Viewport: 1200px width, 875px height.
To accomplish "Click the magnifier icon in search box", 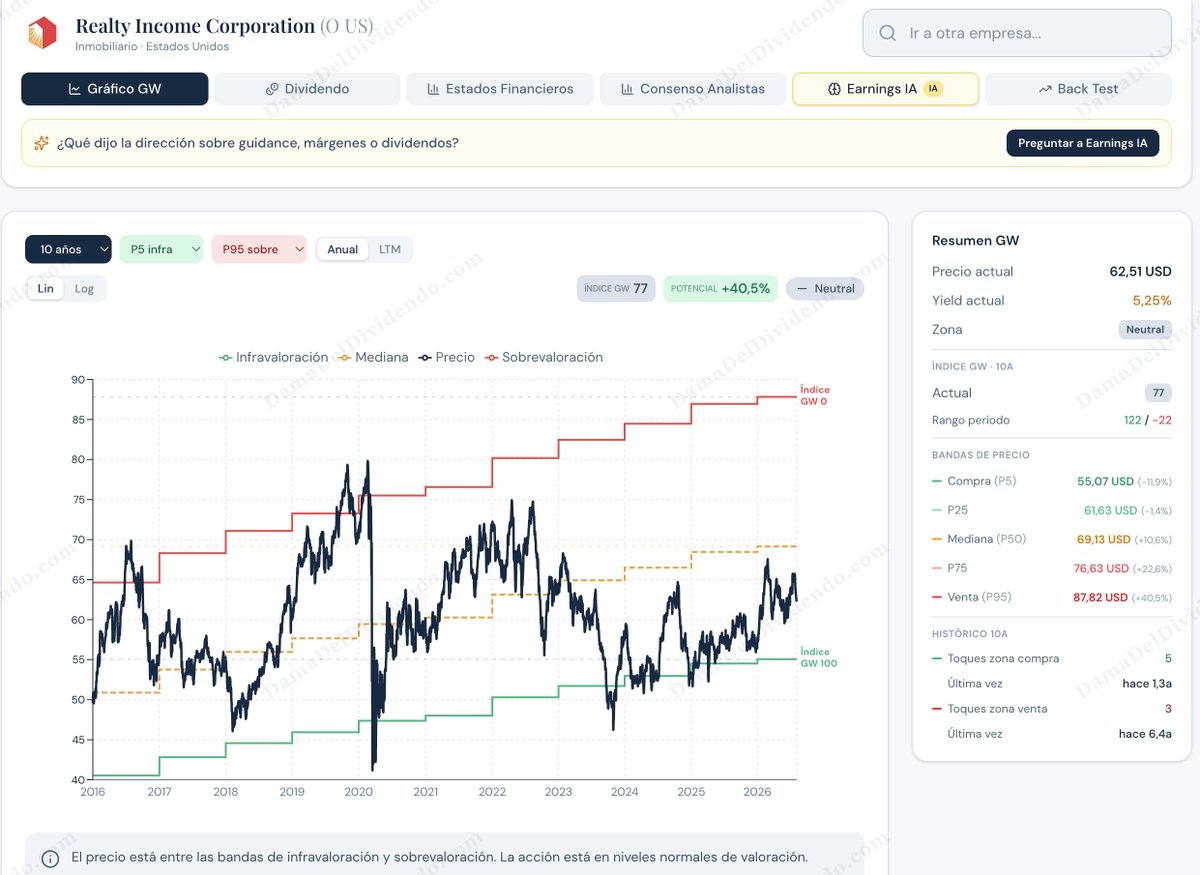I will pyautogui.click(x=887, y=33).
